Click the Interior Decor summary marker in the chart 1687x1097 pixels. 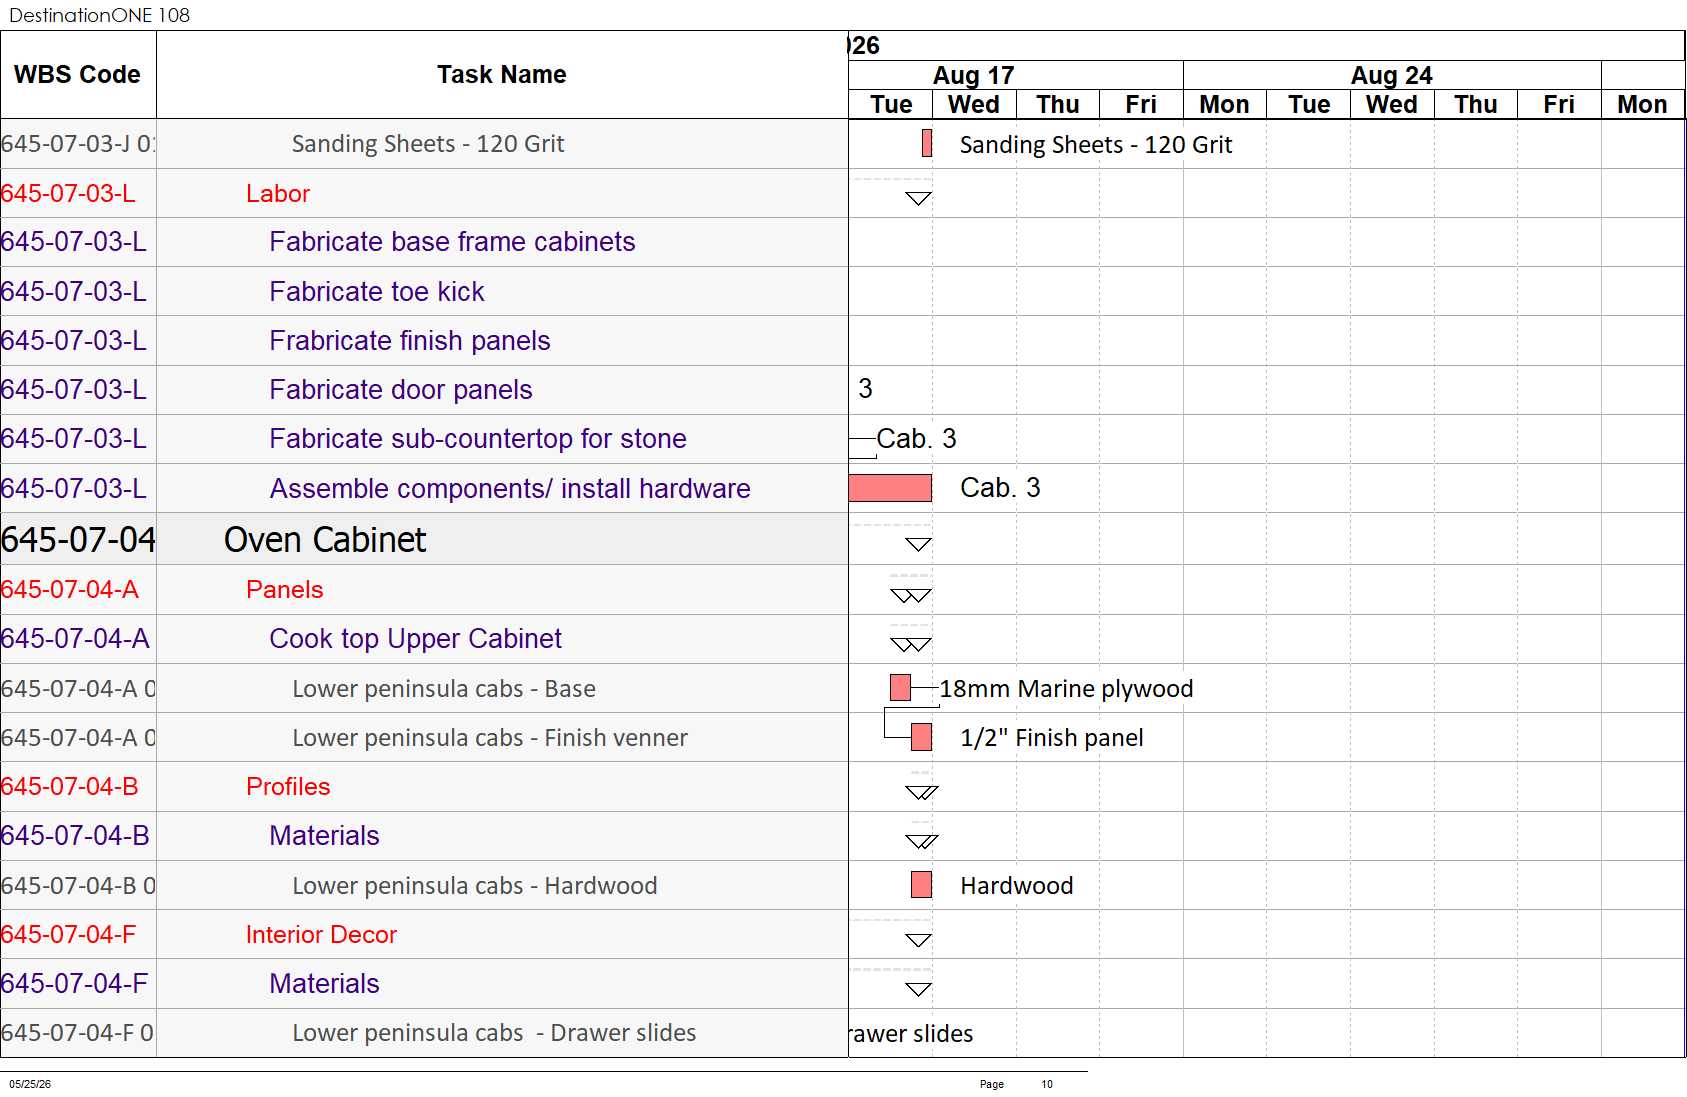918,939
